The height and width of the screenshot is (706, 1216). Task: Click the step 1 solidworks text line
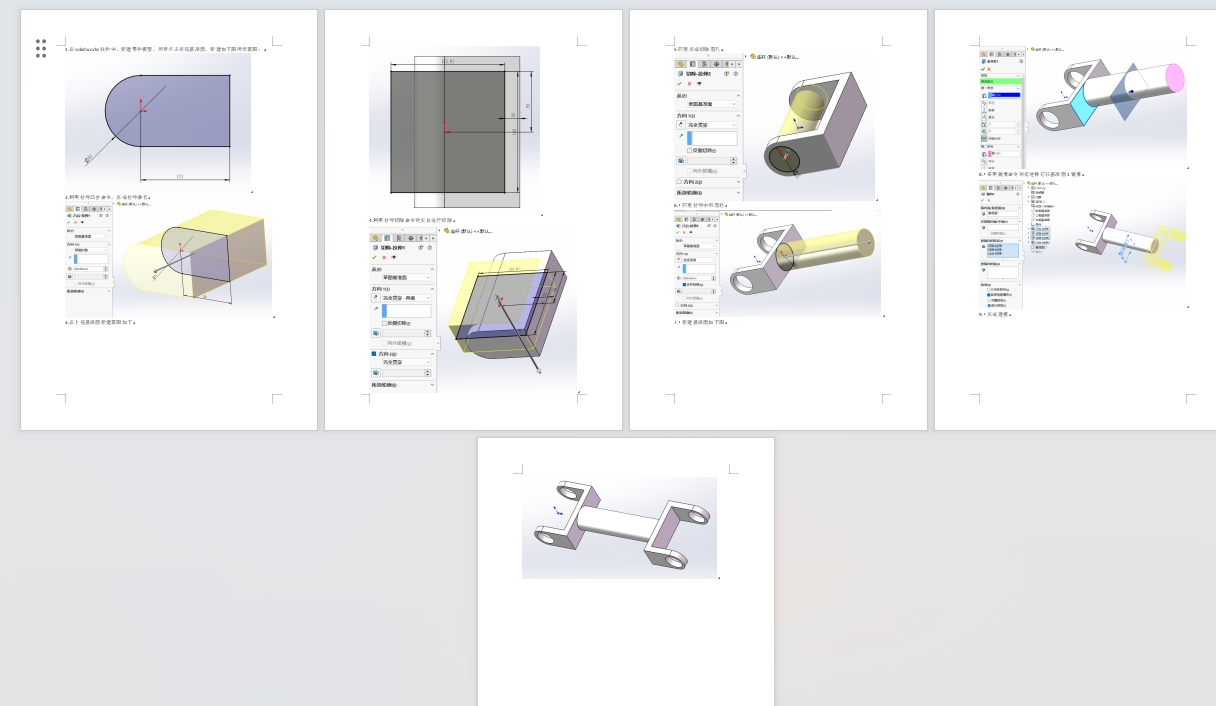point(164,49)
